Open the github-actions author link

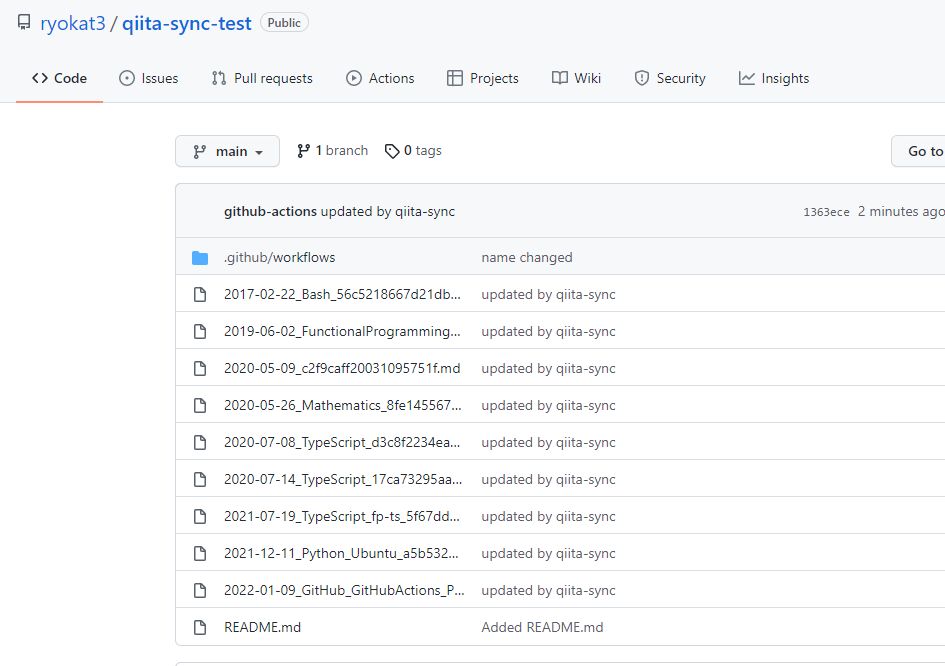click(270, 212)
